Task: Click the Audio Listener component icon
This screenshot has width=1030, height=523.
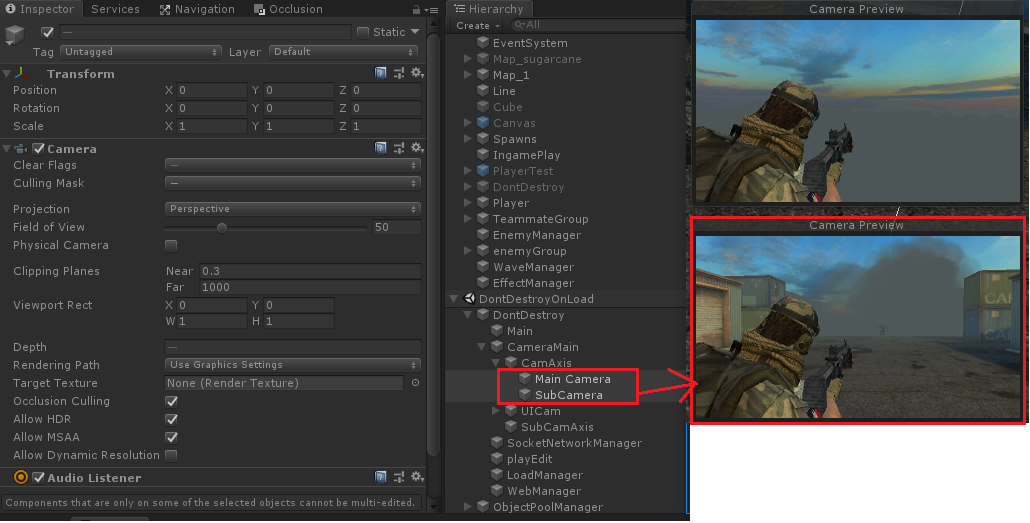Action: click(21, 478)
